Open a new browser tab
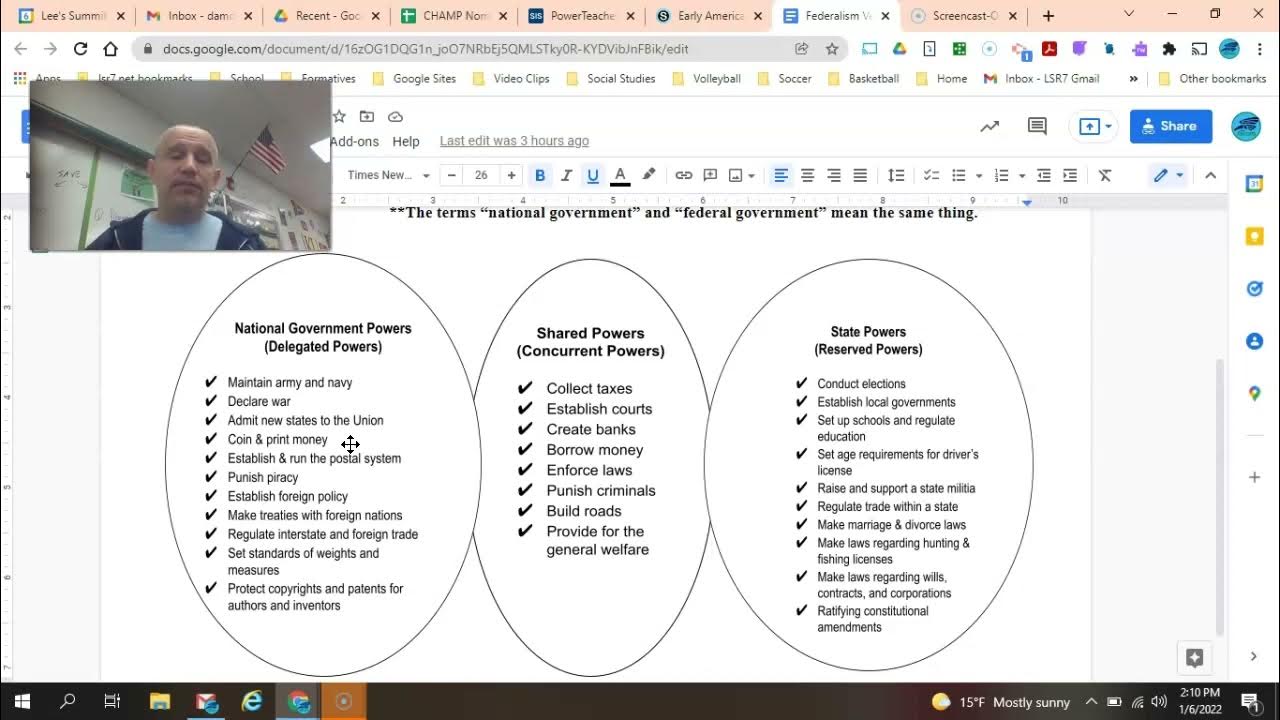This screenshot has width=1280, height=720. click(x=1048, y=16)
